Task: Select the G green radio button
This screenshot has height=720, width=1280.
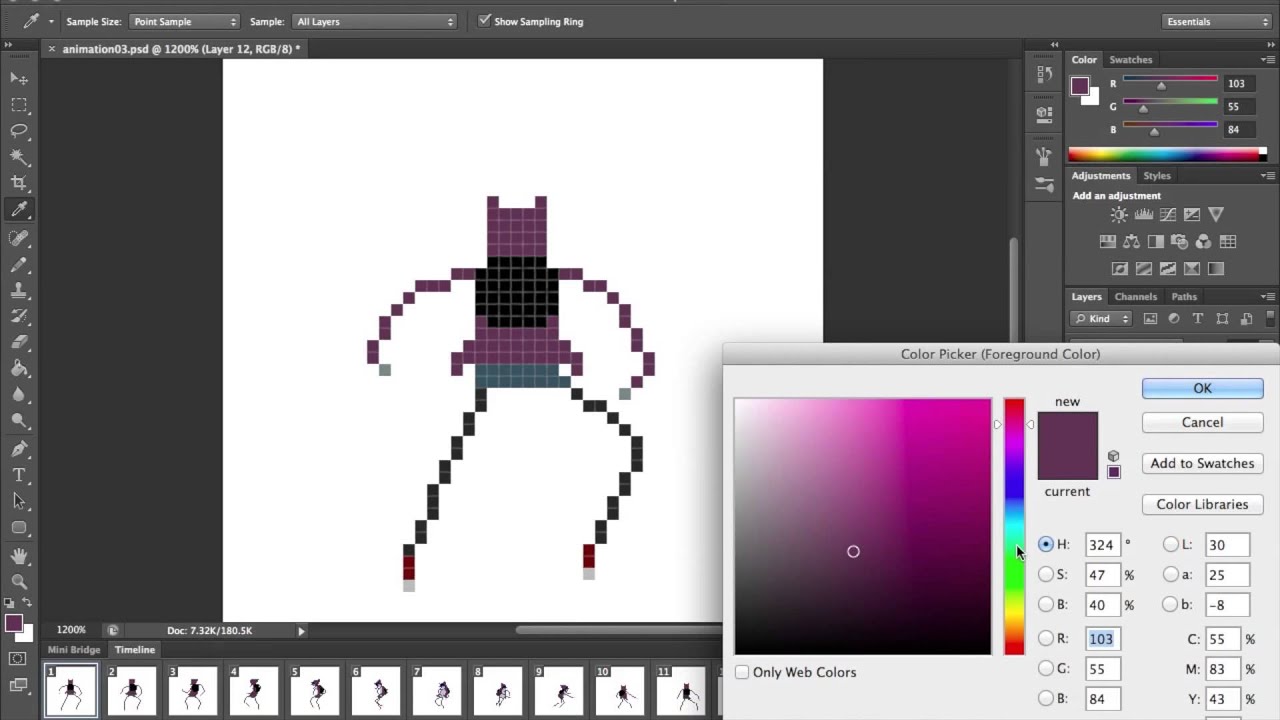Action: click(x=1046, y=668)
